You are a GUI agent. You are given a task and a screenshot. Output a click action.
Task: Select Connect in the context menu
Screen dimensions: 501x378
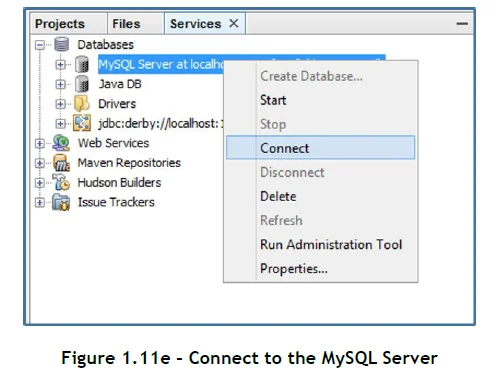pos(321,147)
